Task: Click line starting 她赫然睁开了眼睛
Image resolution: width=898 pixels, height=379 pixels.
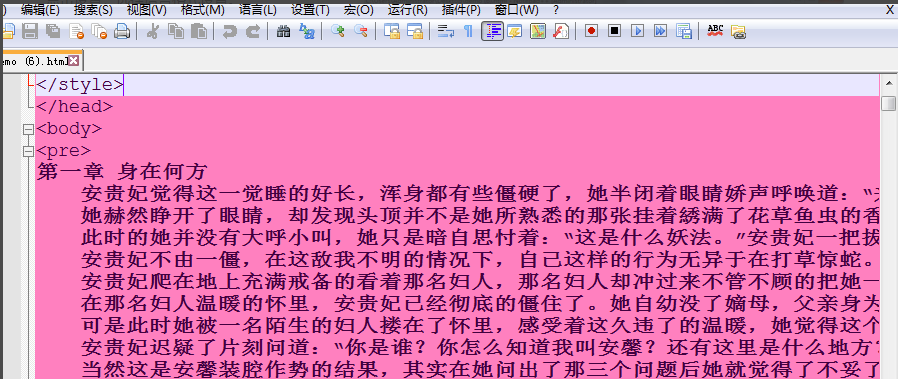Action: point(480,216)
